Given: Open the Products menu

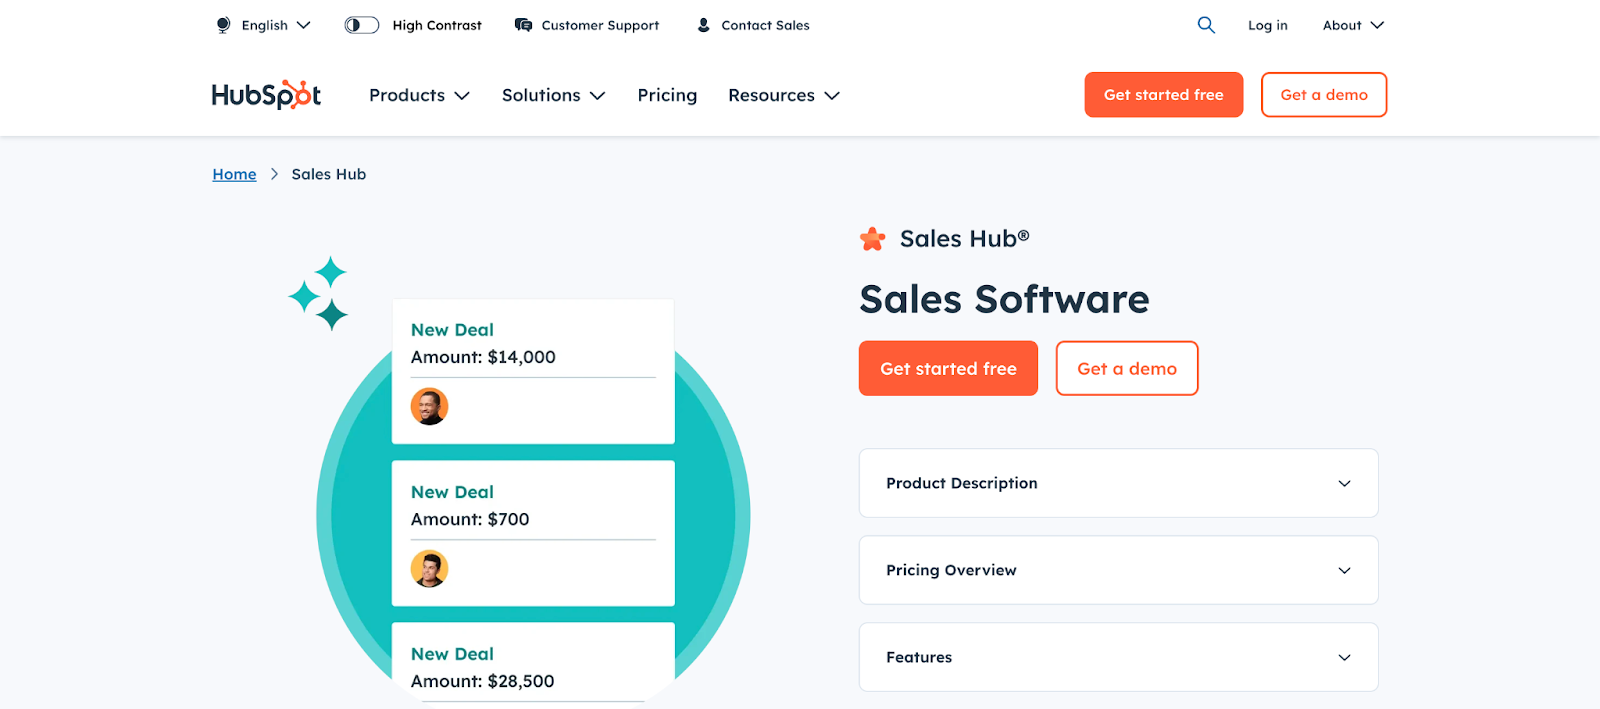Looking at the screenshot, I should point(419,95).
